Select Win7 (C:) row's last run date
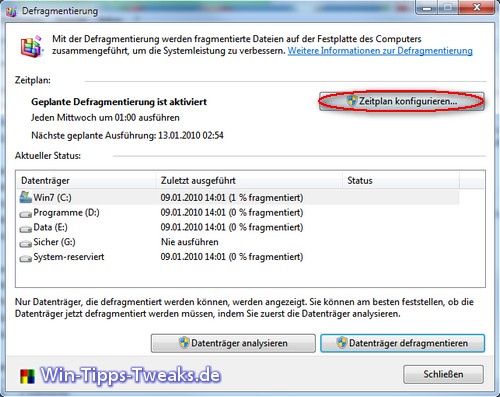 coord(232,198)
